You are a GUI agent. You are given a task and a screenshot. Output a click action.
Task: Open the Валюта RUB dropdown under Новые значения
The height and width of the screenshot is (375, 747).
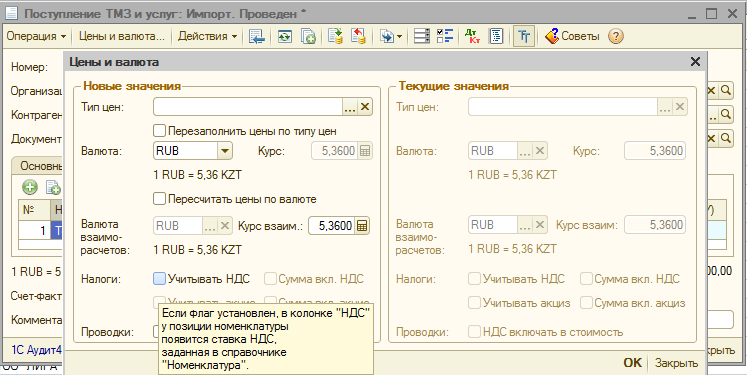(x=224, y=152)
